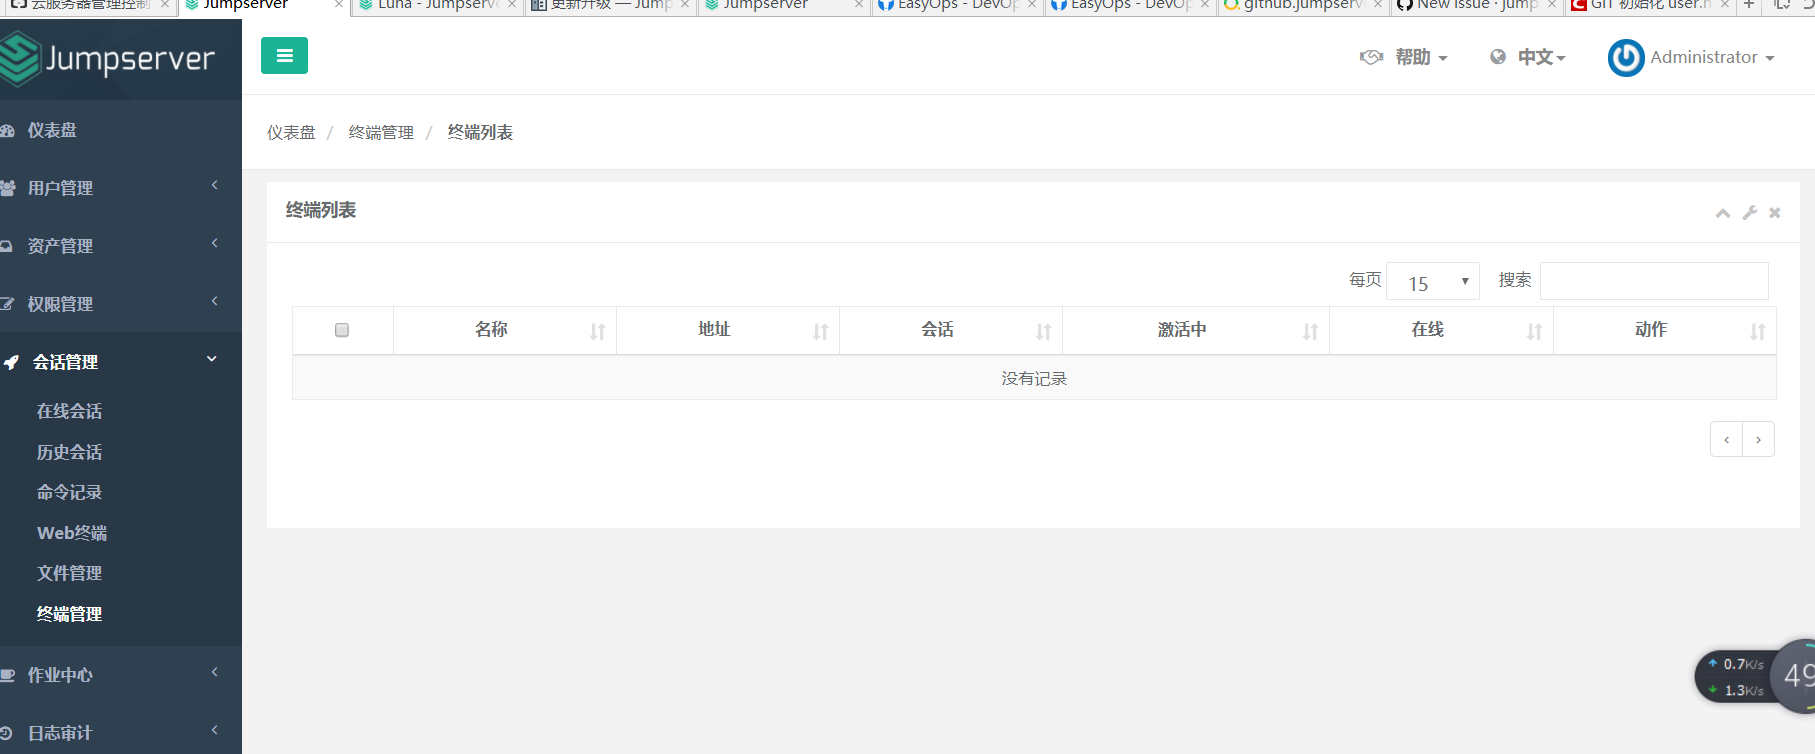Viewport: 1815px width, 754px height.
Task: Open 命令记录 in the sidebar
Action: [69, 492]
